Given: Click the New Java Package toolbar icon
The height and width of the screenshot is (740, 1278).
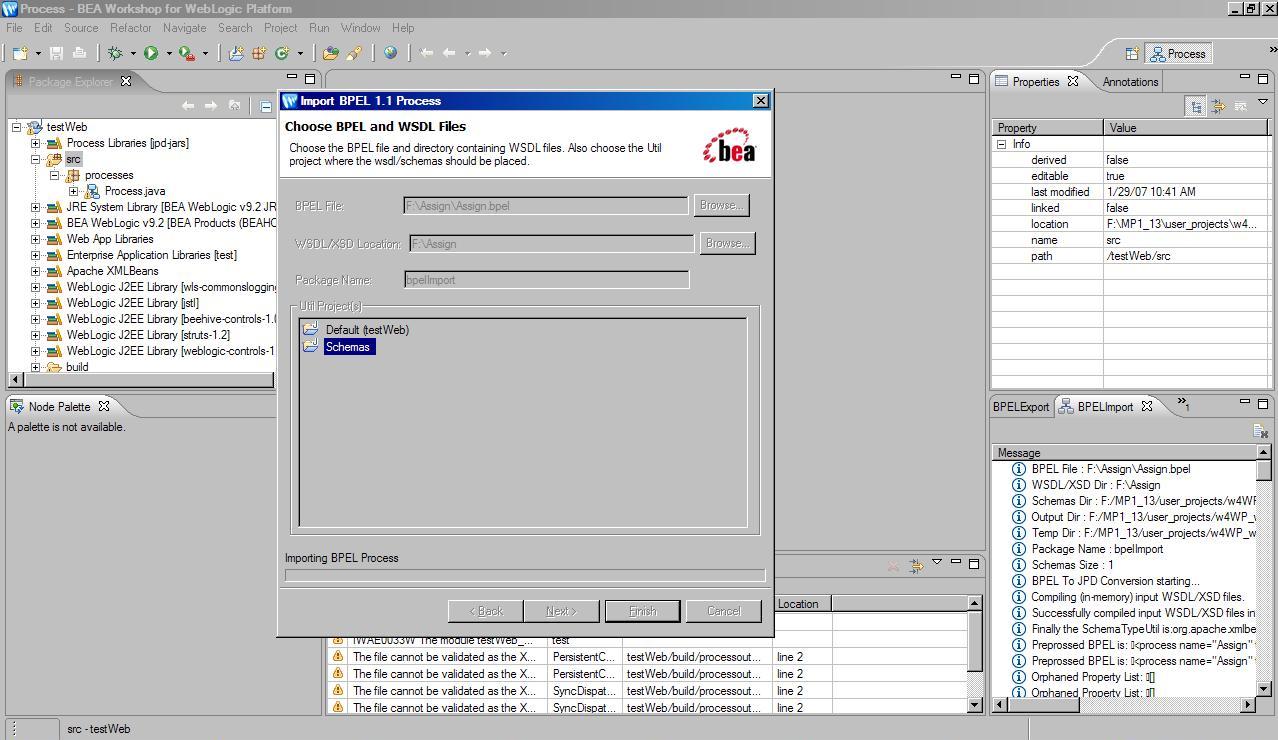Looking at the screenshot, I should pos(259,53).
